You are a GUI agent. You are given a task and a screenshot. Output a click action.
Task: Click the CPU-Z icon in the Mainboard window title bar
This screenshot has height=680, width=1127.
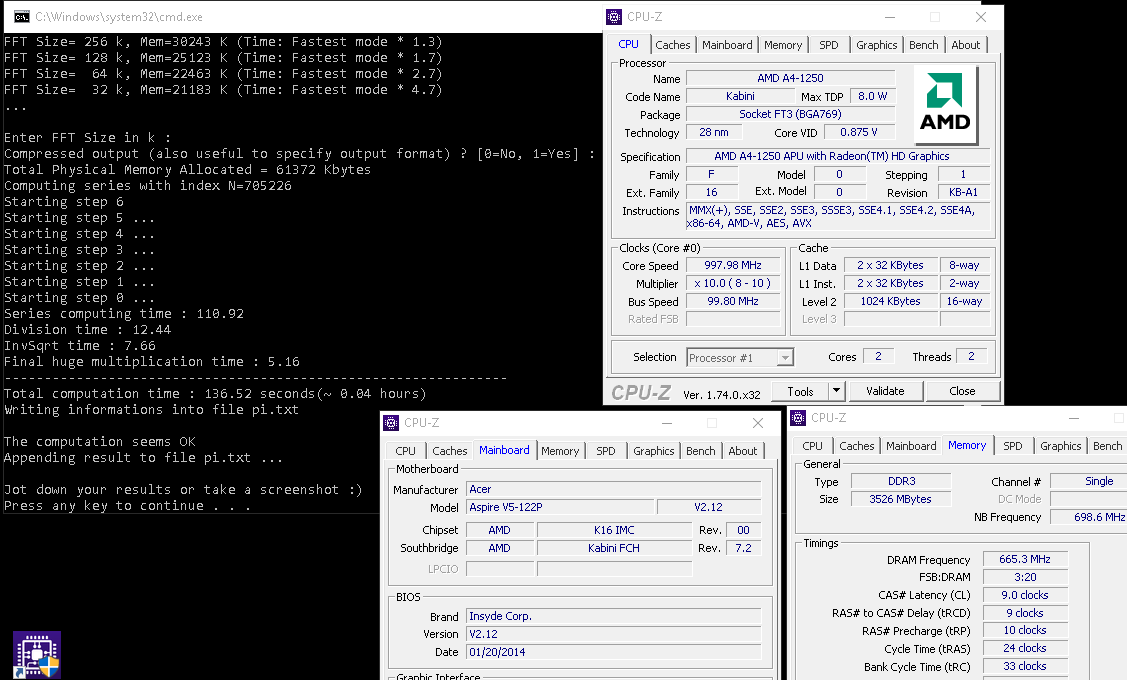click(x=391, y=423)
